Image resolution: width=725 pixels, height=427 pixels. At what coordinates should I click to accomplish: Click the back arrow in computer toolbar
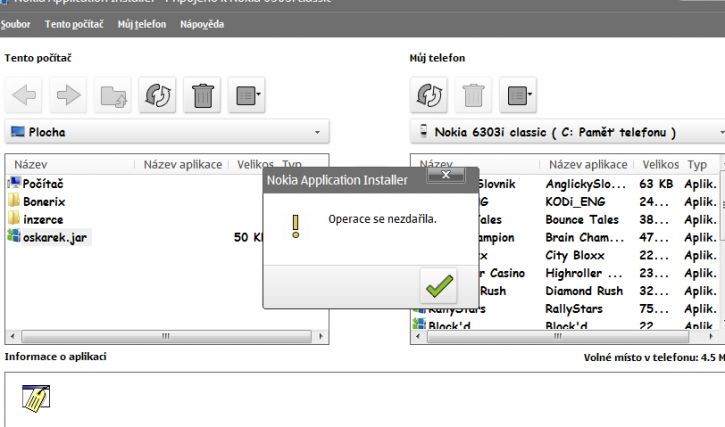24,95
